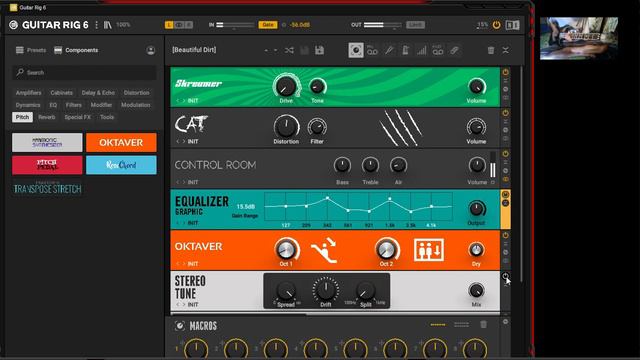Viewport: 640px width, 360px height.
Task: Open the Stereo Tune INIT preset dropdown
Action: (x=193, y=304)
